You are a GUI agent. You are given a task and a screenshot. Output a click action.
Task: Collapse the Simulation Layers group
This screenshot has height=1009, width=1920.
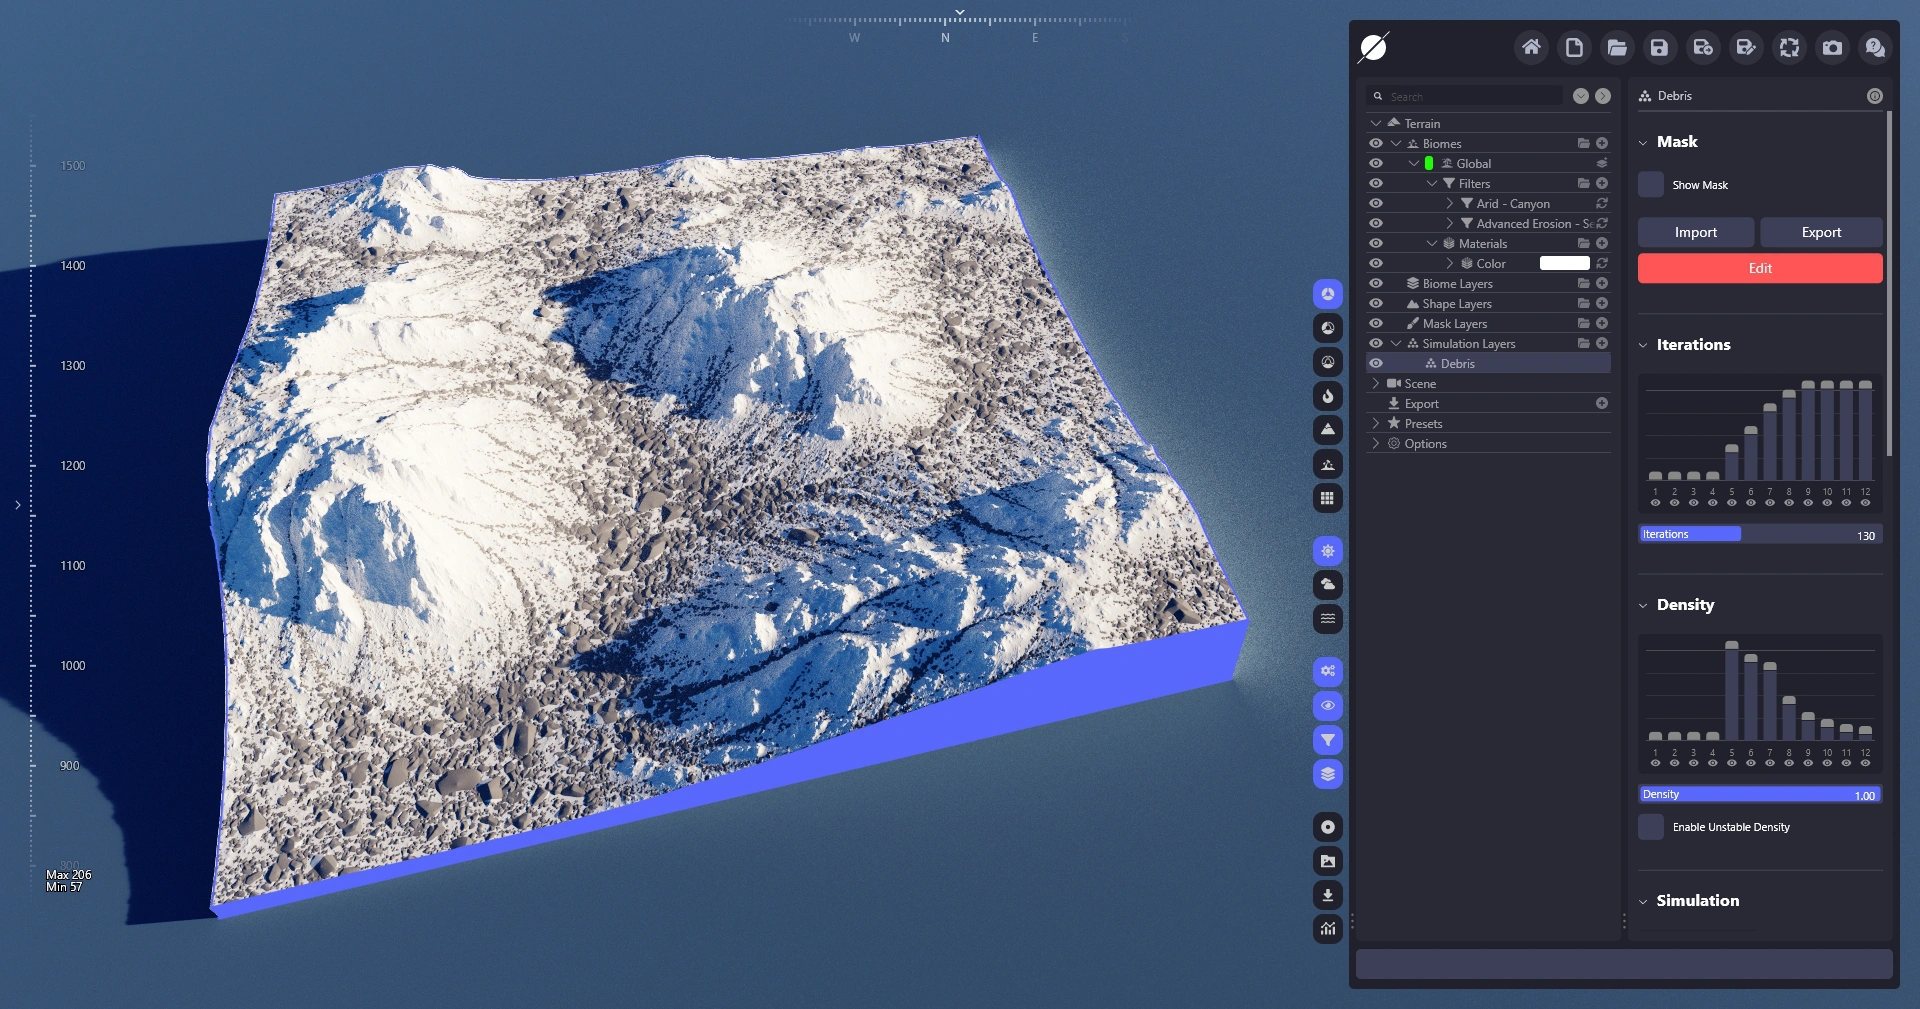coord(1396,343)
